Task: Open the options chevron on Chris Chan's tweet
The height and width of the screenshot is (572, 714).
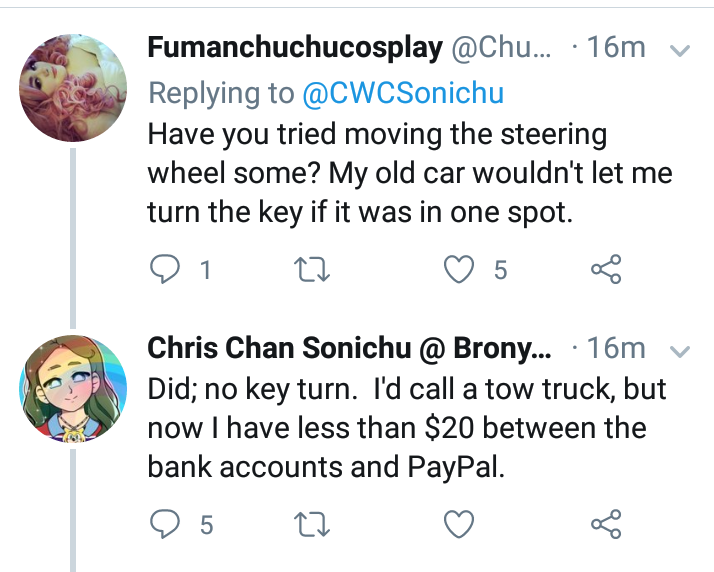Action: click(x=680, y=351)
